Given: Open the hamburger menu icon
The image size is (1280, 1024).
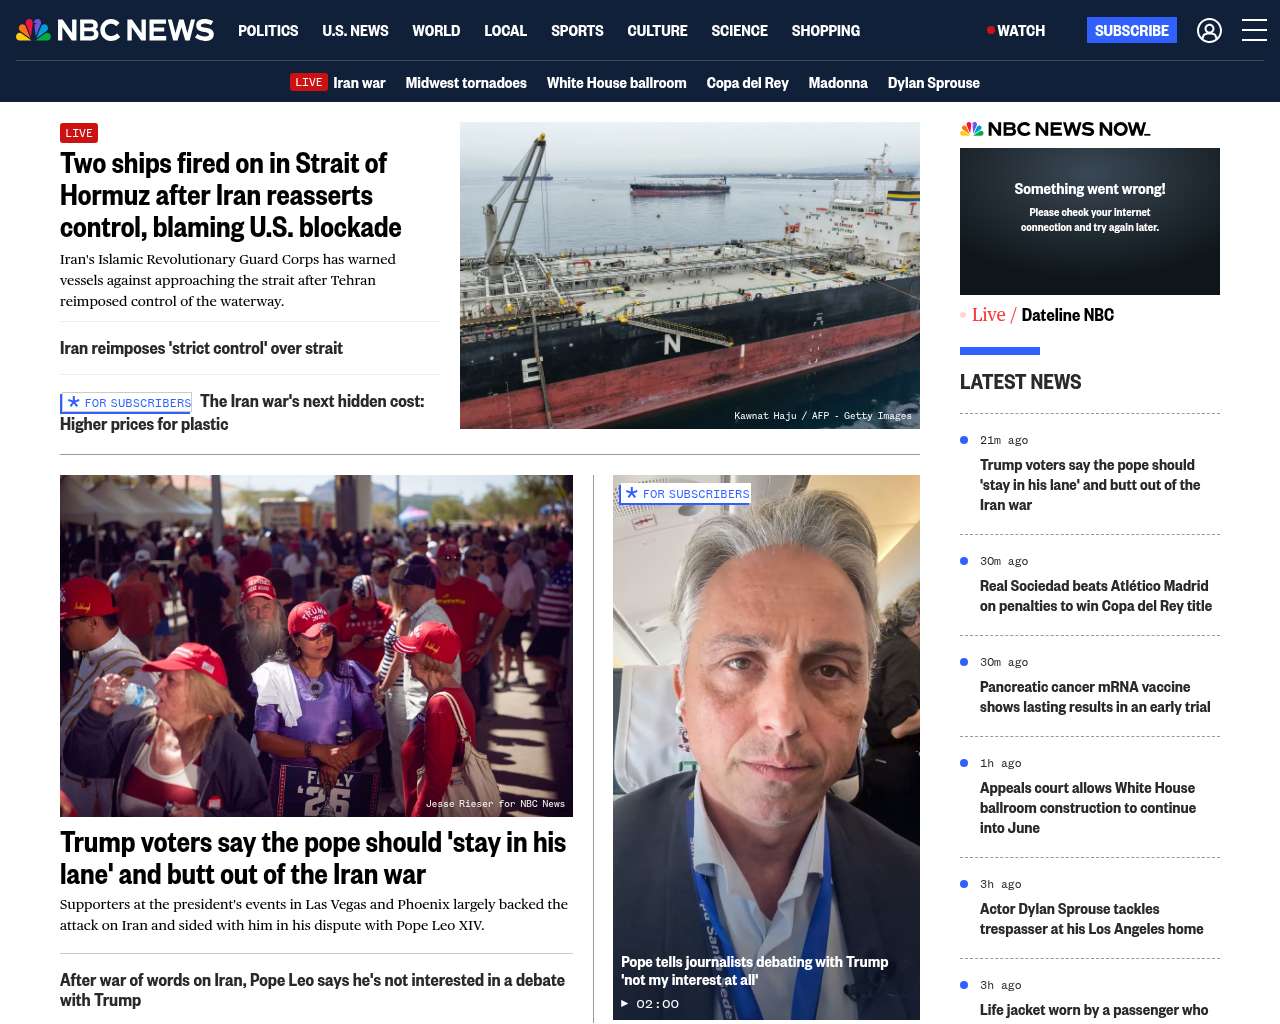Looking at the screenshot, I should pyautogui.click(x=1254, y=31).
